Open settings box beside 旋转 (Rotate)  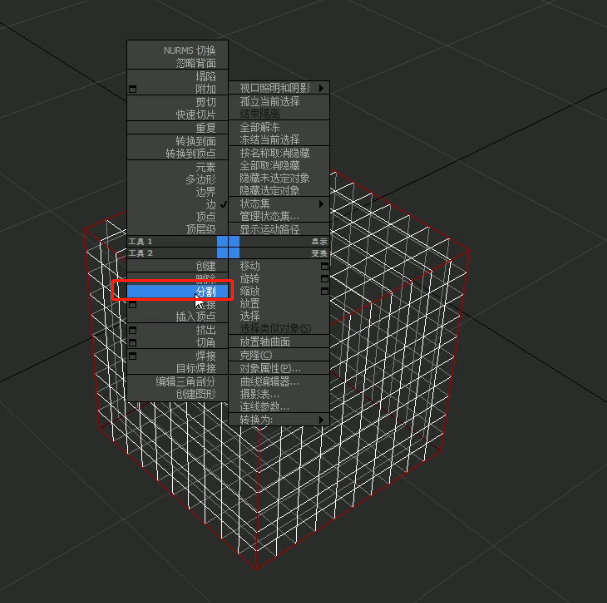click(x=324, y=279)
